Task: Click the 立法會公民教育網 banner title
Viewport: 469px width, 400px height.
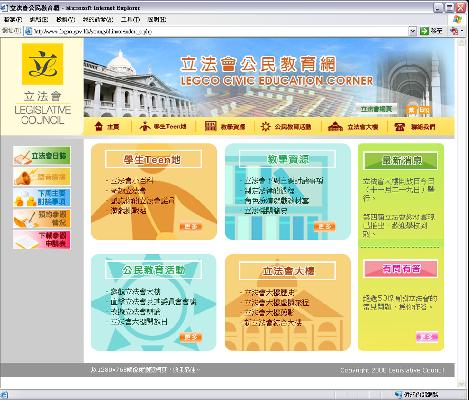Action: [x=258, y=64]
